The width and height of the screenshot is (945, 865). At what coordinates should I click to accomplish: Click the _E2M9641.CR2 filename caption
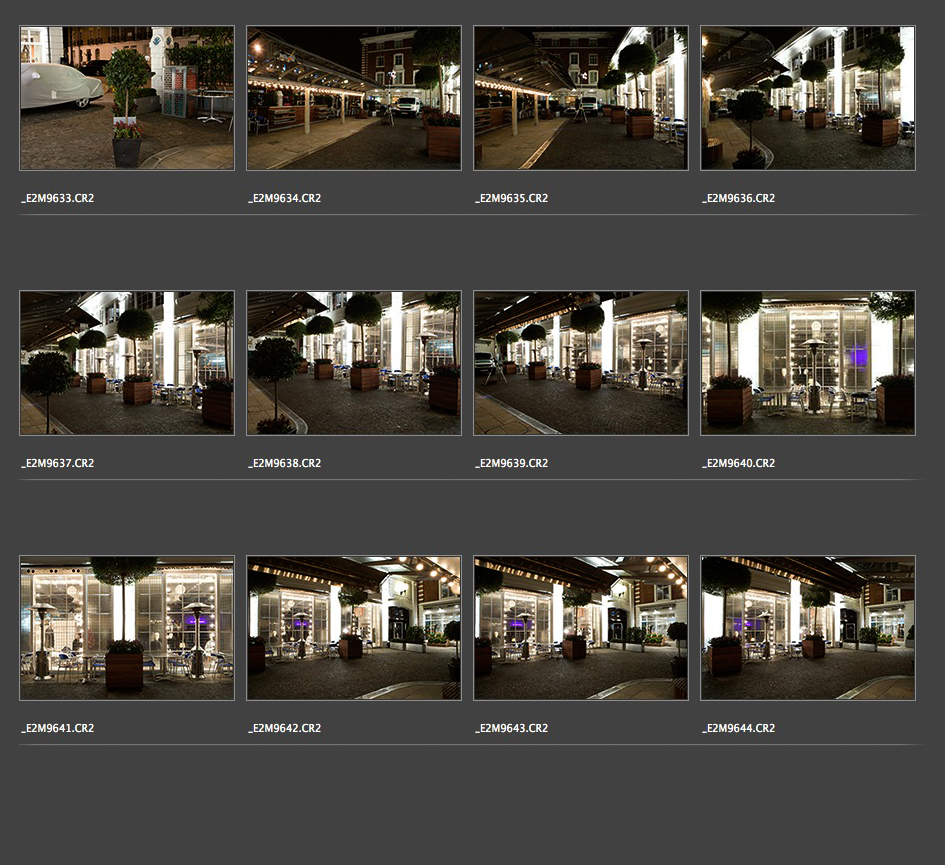point(58,728)
